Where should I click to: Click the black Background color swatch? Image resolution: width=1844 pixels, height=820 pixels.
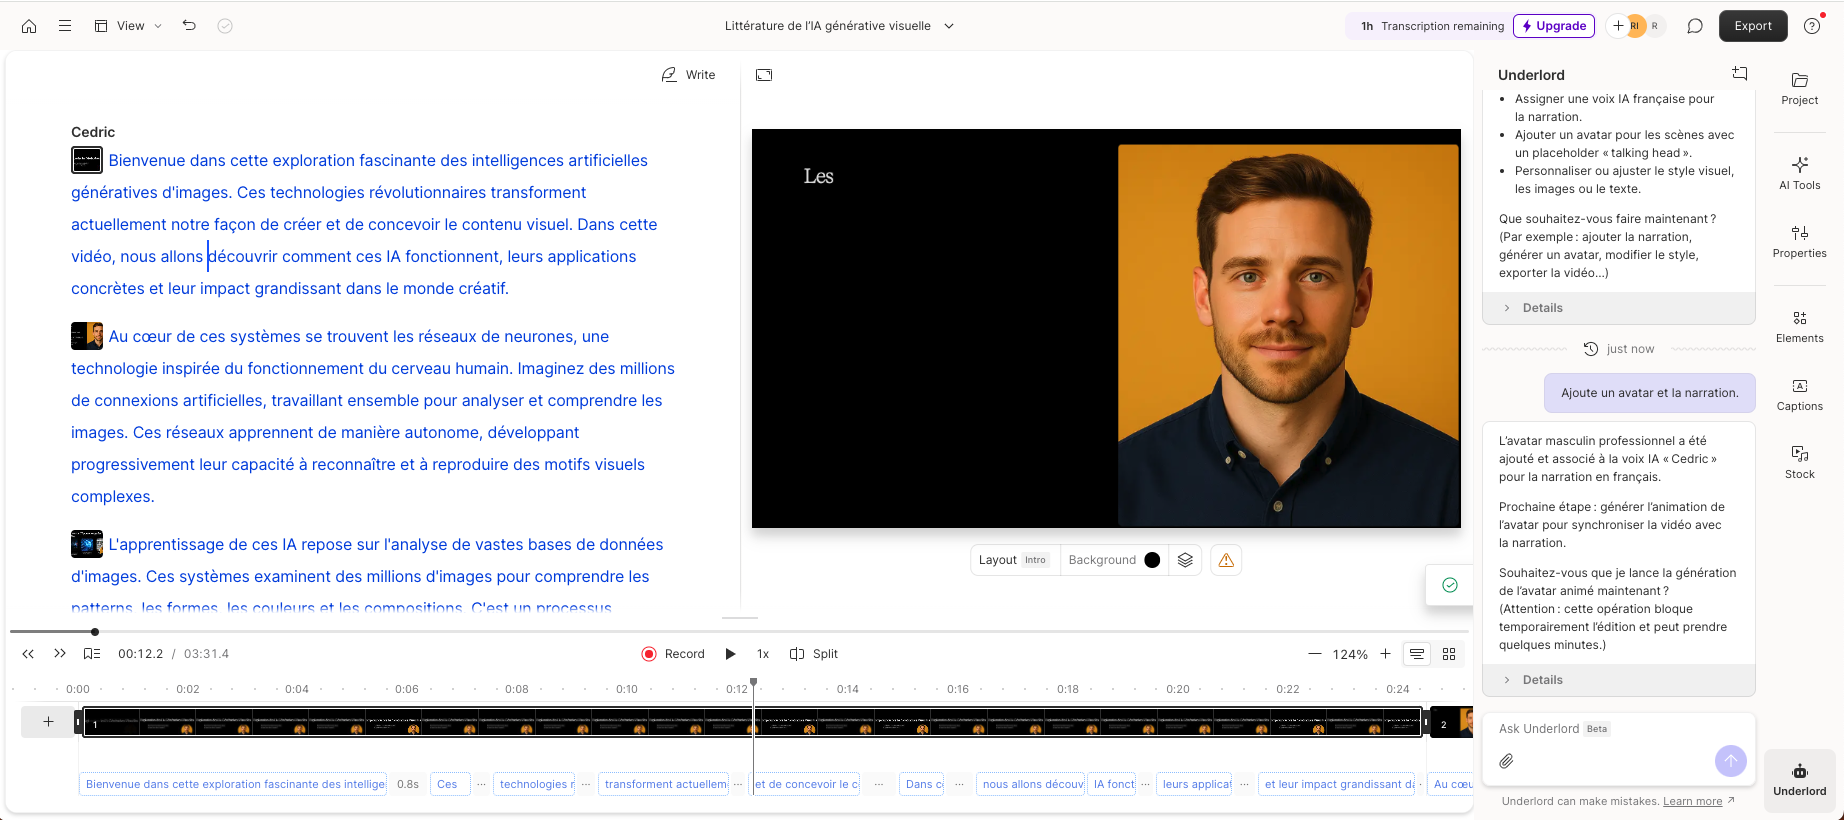[1152, 560]
